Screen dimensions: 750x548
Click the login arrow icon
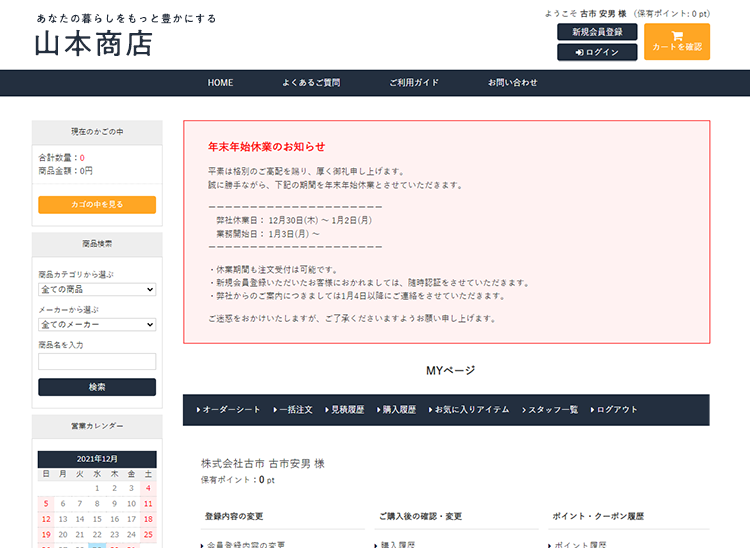579,52
